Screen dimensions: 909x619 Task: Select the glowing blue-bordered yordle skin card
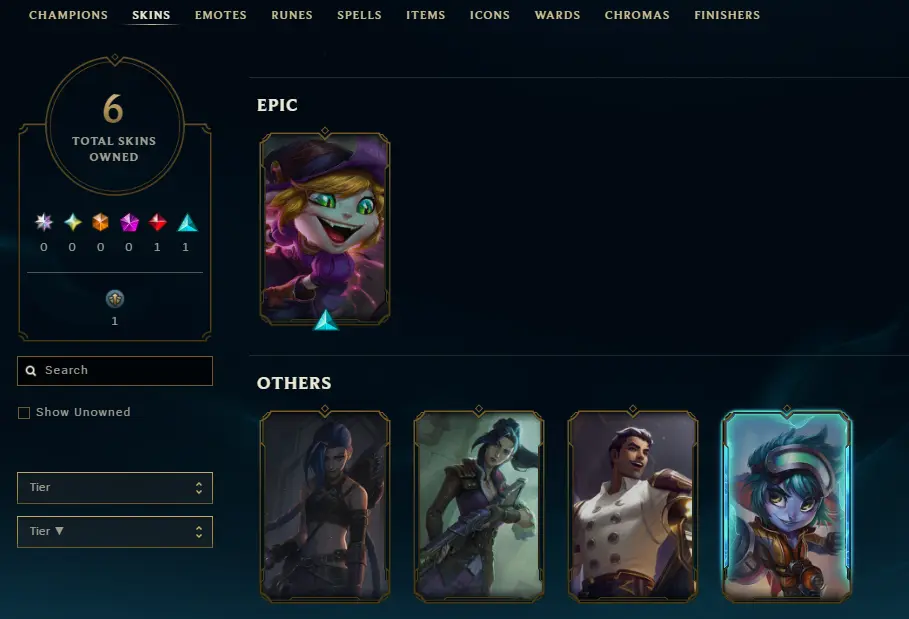(x=787, y=506)
